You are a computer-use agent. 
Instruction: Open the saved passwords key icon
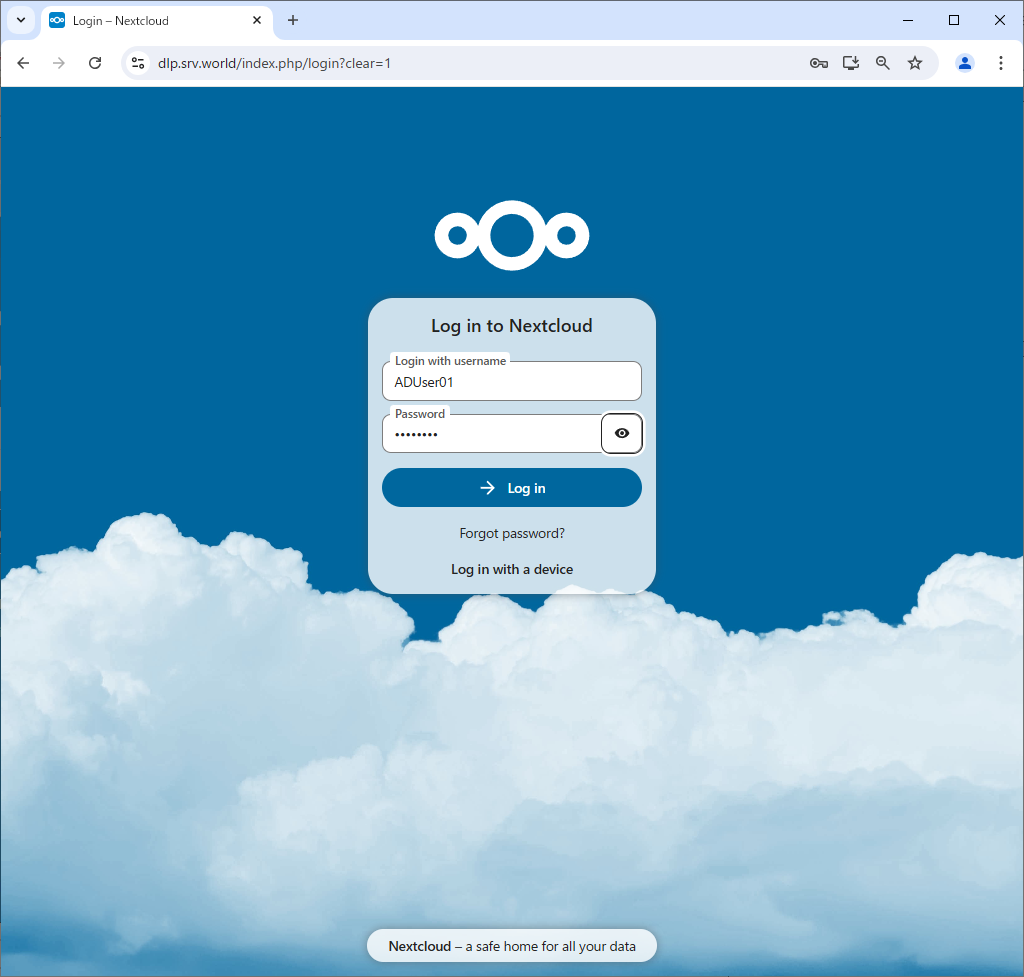click(x=818, y=63)
